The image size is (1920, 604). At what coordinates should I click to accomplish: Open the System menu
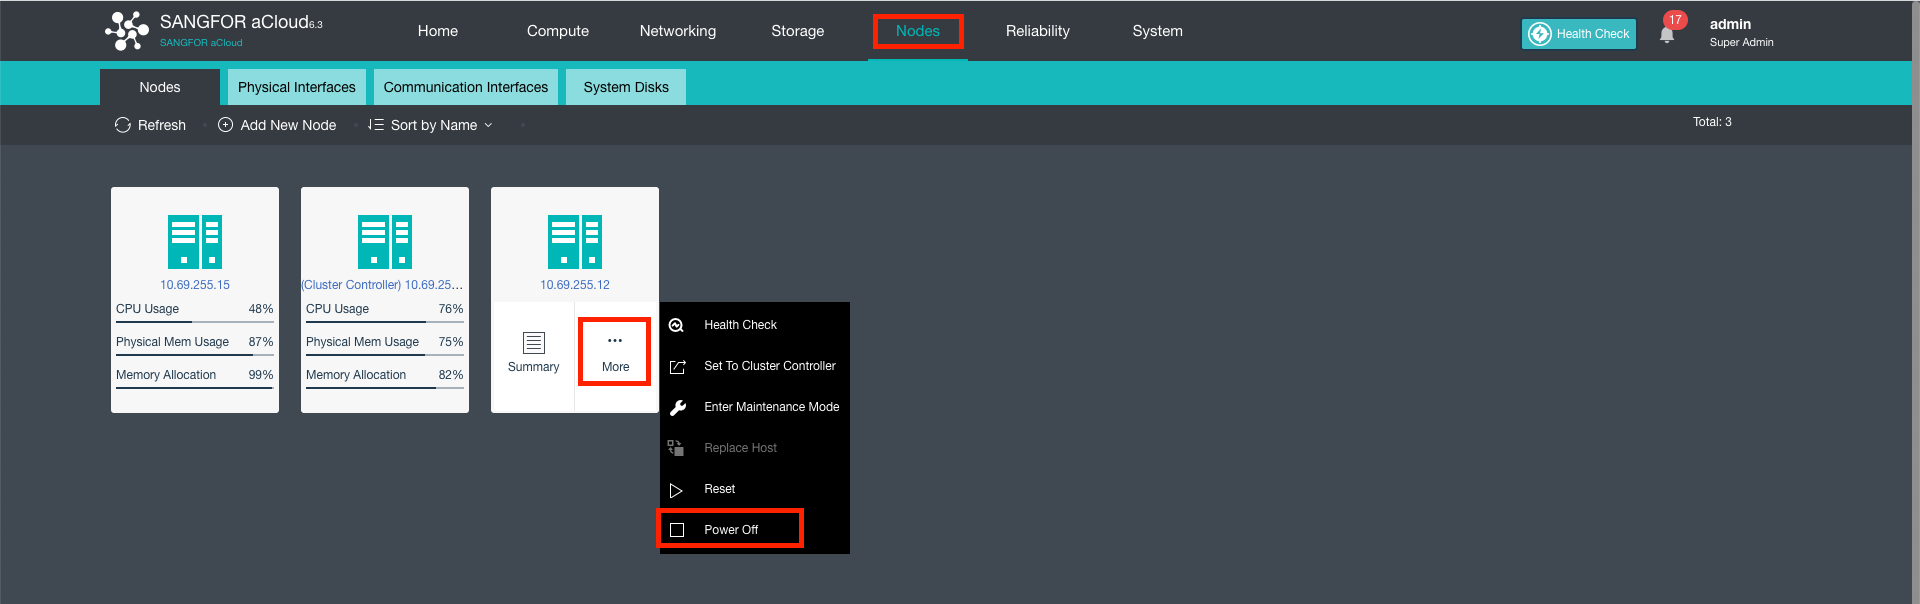1158,31
